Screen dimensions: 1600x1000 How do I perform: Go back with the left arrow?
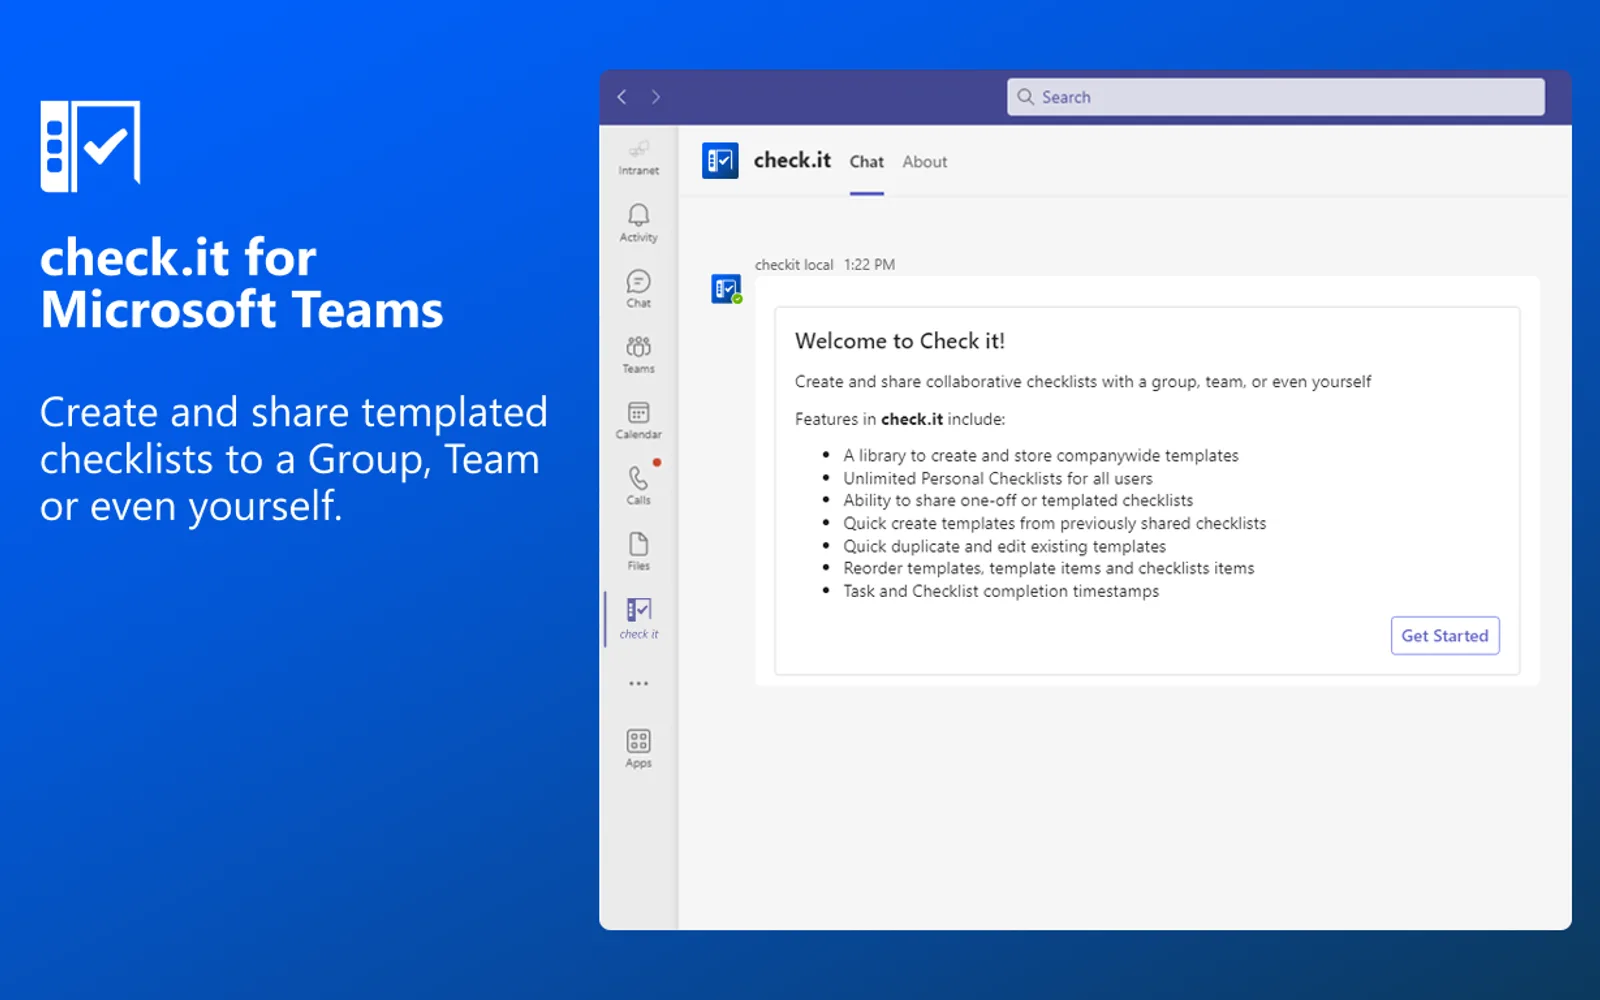click(622, 97)
